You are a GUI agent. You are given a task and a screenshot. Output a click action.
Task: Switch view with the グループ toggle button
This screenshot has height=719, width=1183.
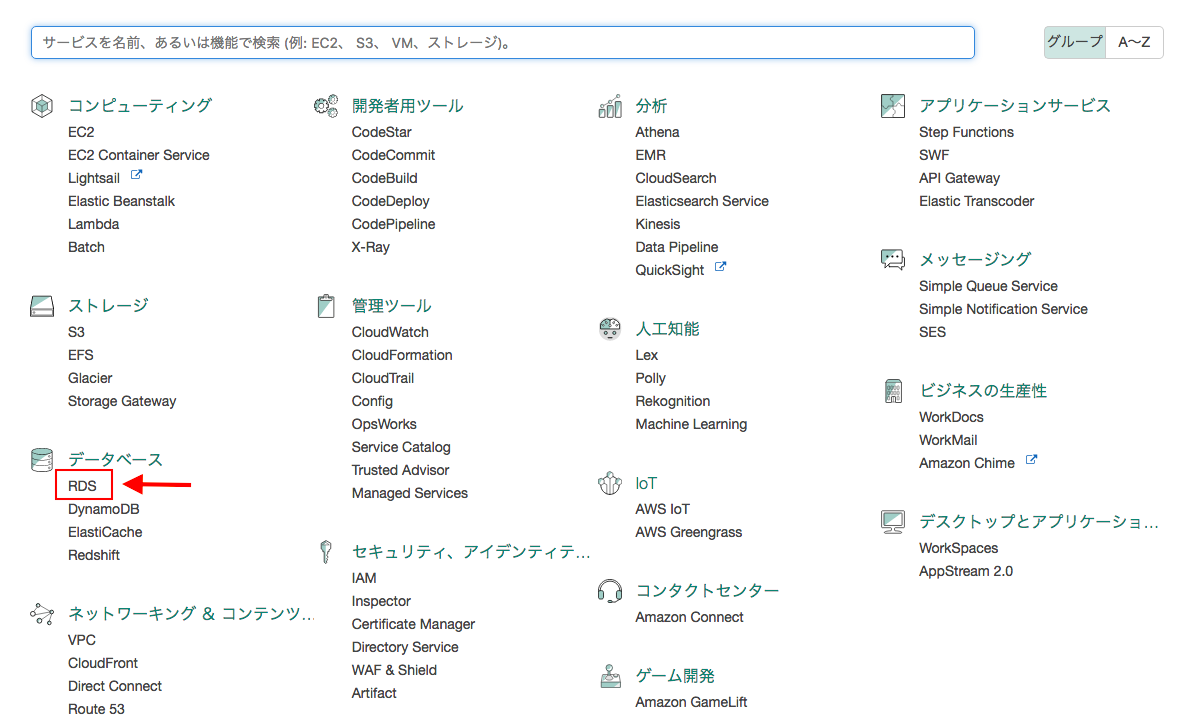tap(1074, 42)
